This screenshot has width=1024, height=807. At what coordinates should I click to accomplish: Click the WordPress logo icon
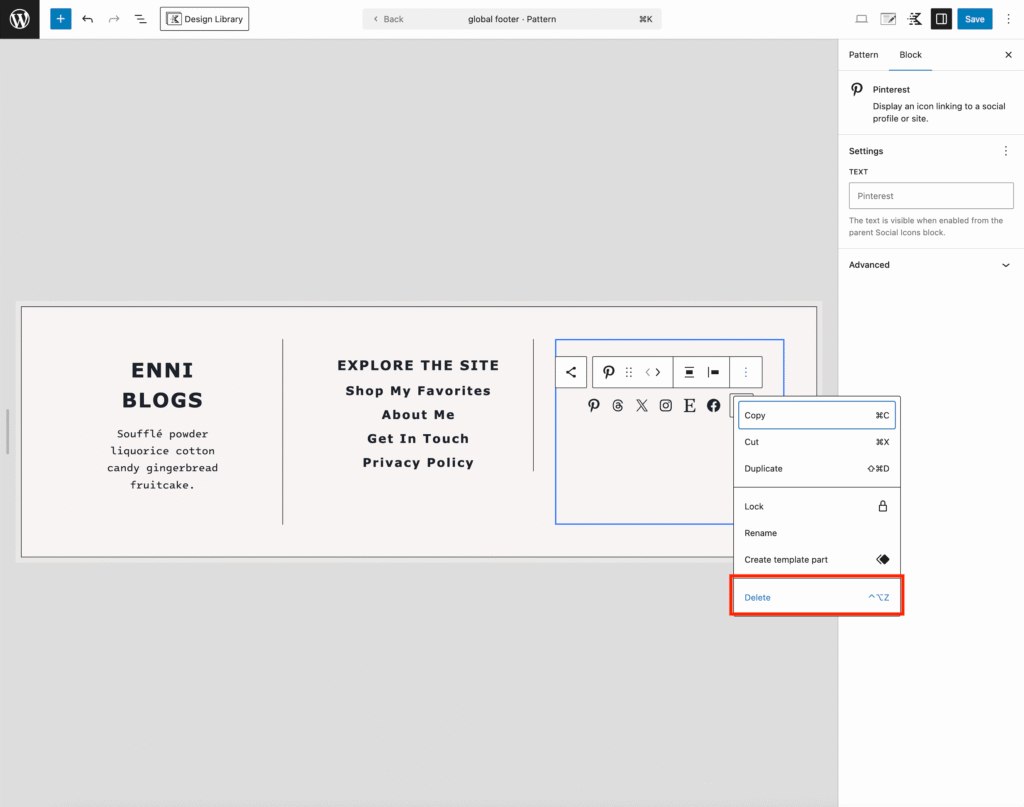pos(20,19)
